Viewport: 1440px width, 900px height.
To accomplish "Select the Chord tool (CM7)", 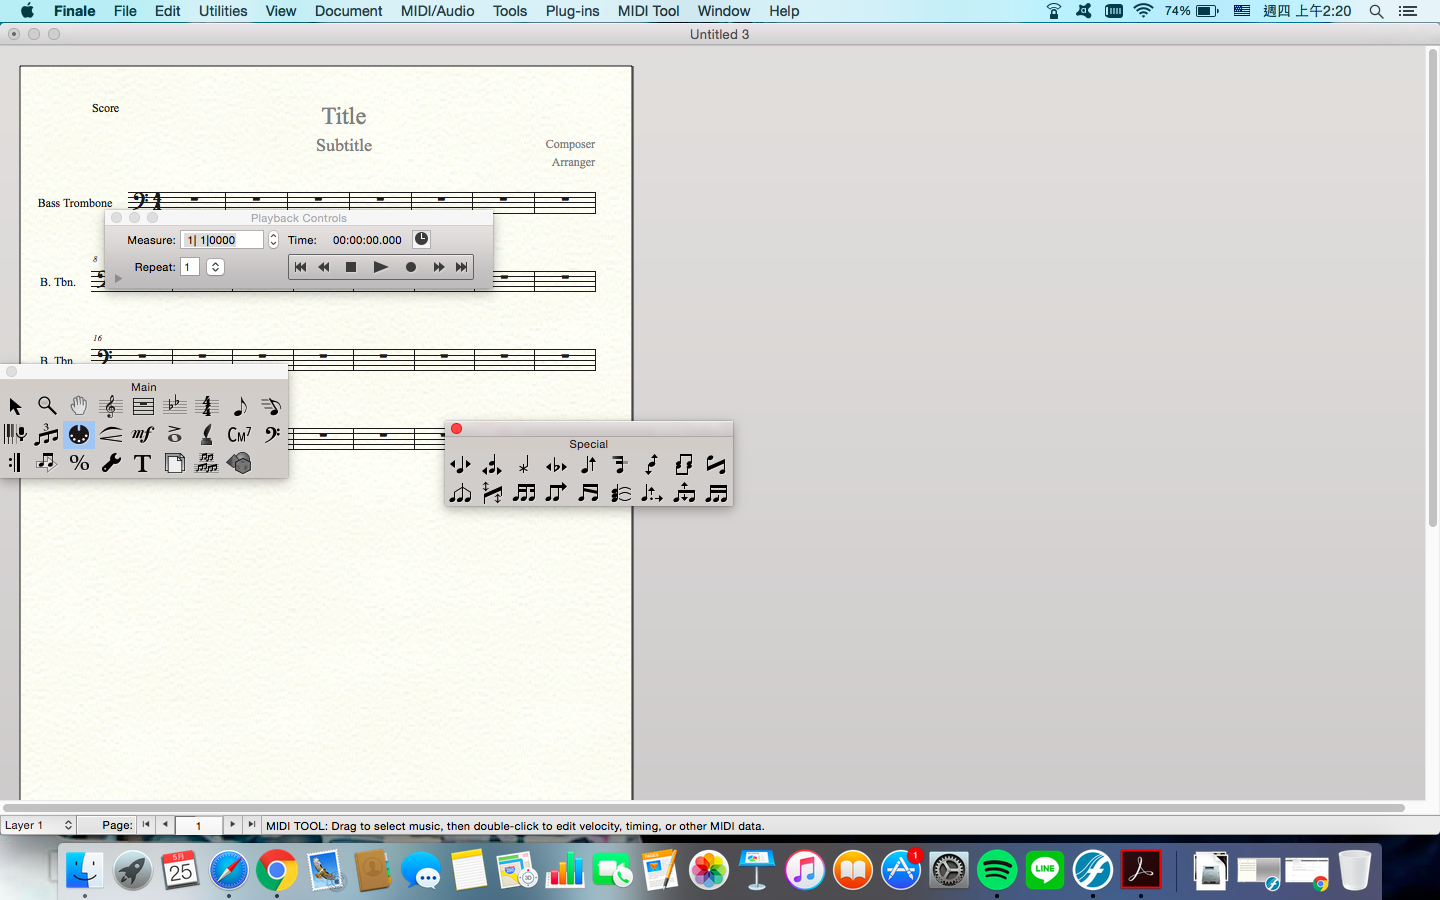I will coord(238,434).
